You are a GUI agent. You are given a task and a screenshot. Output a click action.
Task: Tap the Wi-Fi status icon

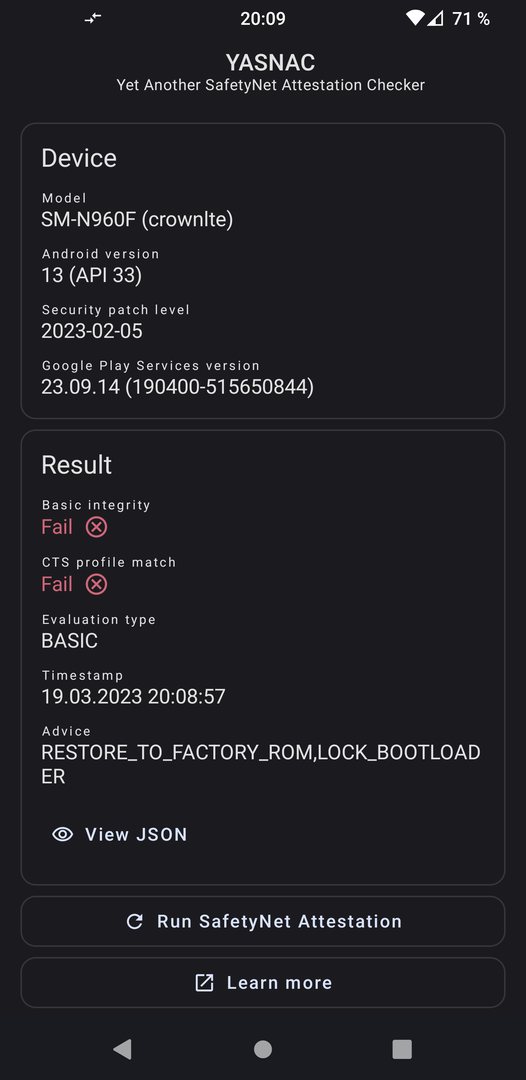coord(415,19)
